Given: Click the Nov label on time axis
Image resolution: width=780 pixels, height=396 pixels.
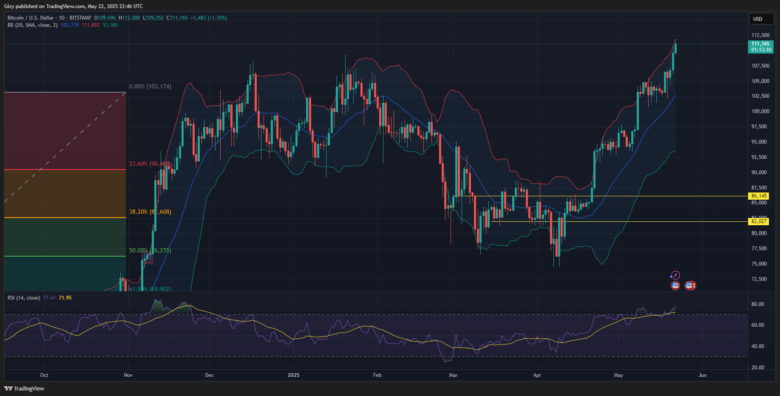Looking at the screenshot, I should (128, 374).
